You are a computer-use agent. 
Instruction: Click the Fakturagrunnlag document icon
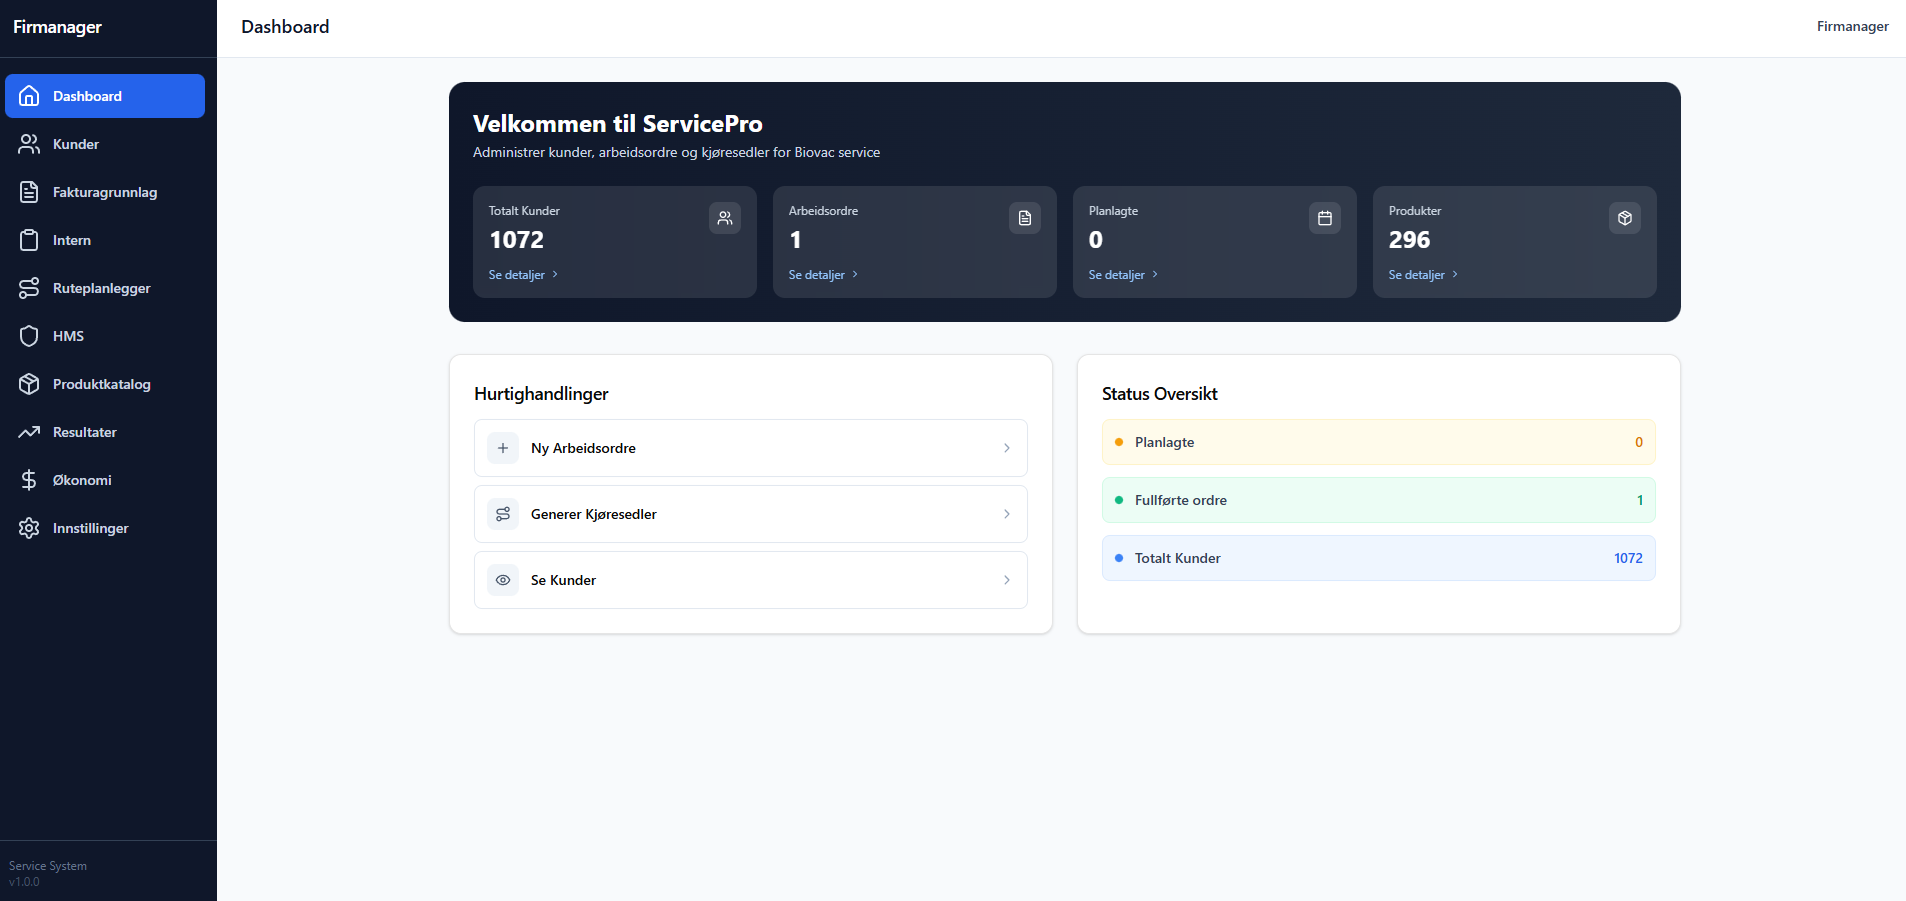click(x=29, y=192)
